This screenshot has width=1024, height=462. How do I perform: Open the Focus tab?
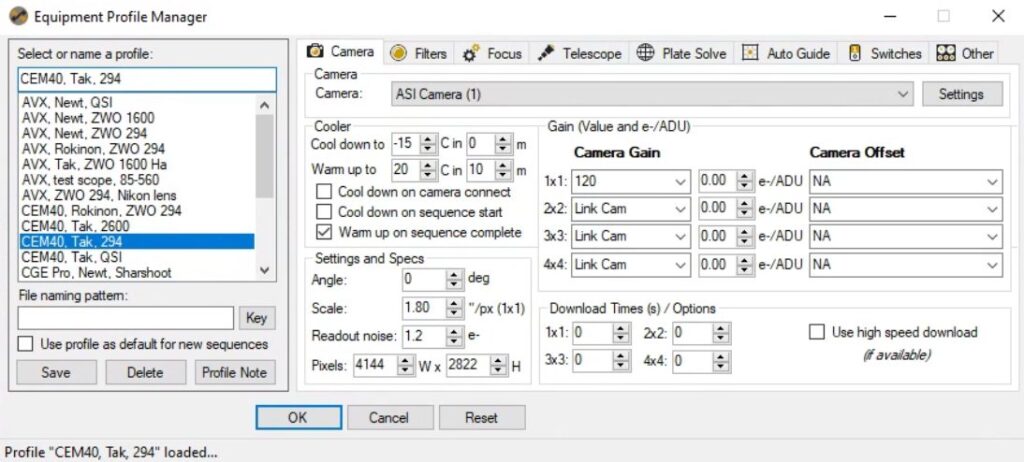pos(492,54)
